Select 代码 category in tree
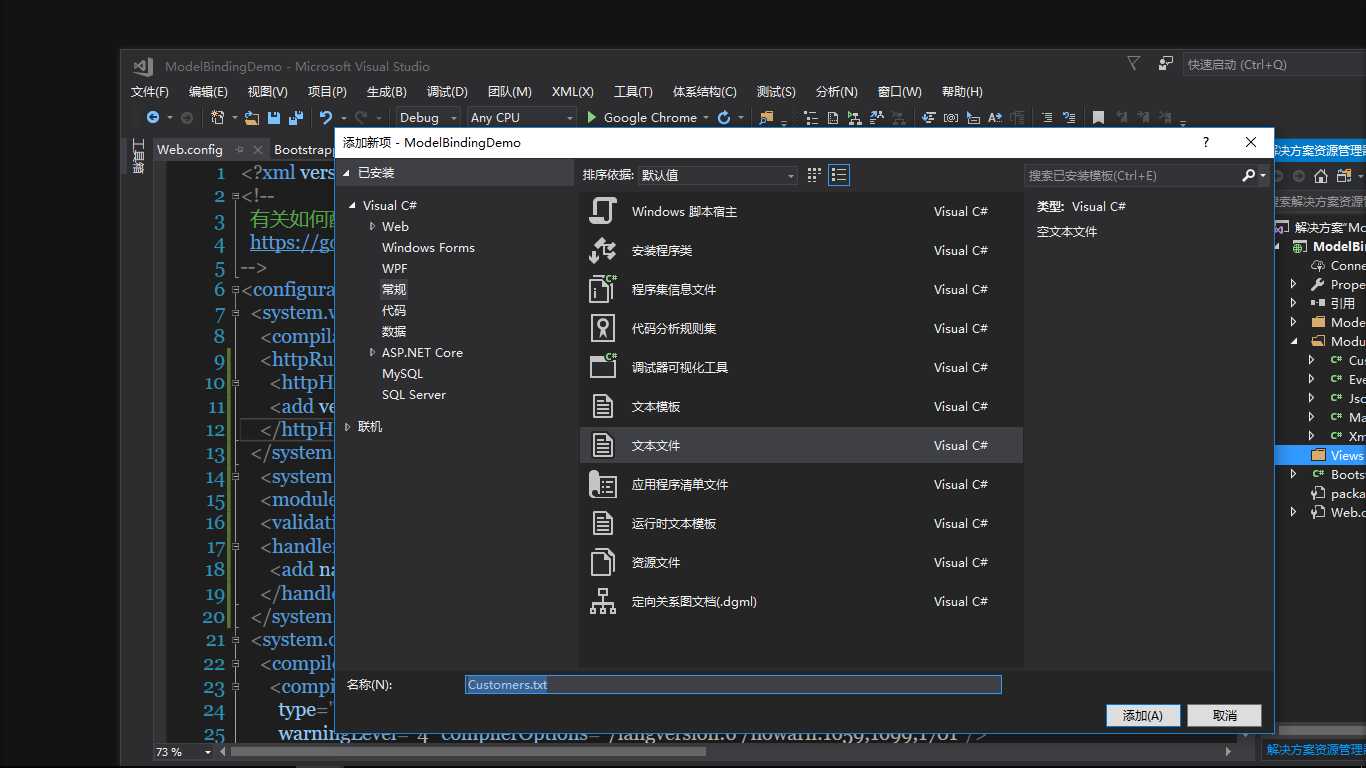Viewport: 1366px width, 768px height. (x=394, y=310)
